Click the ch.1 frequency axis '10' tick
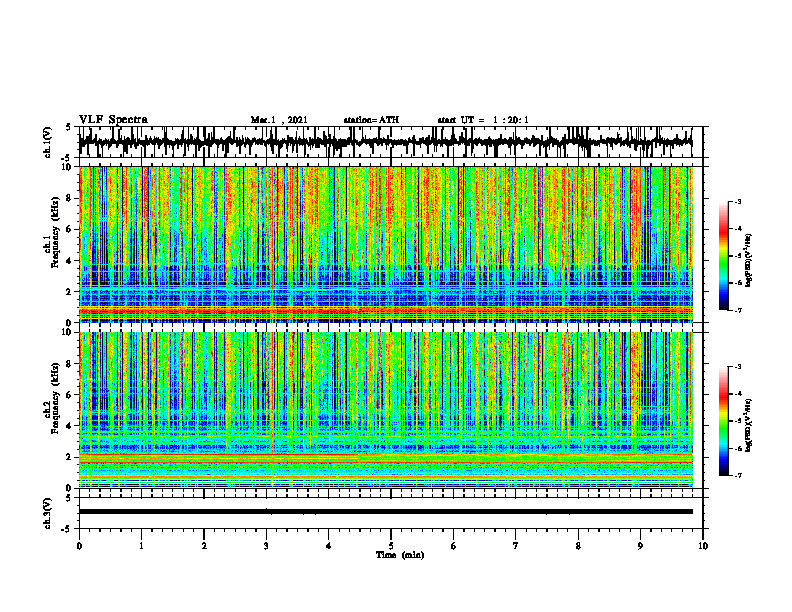This screenshot has width=792, height=612. pos(69,167)
